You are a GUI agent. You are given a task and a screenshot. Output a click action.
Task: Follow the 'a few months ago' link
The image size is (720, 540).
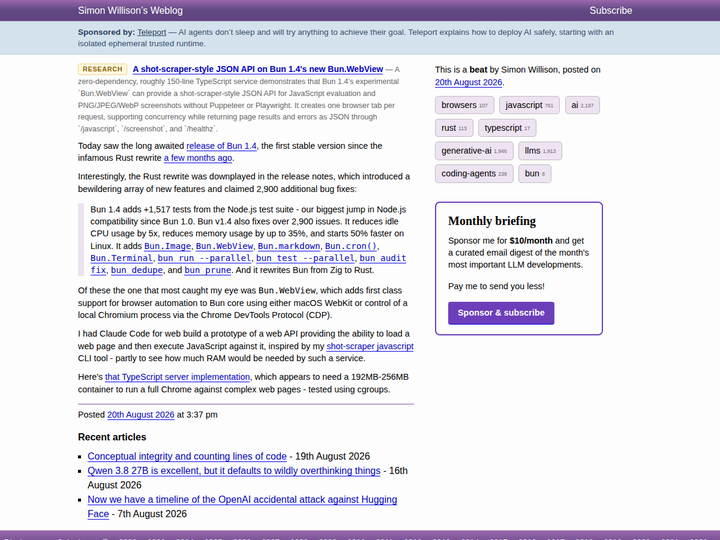pyautogui.click(x=198, y=158)
